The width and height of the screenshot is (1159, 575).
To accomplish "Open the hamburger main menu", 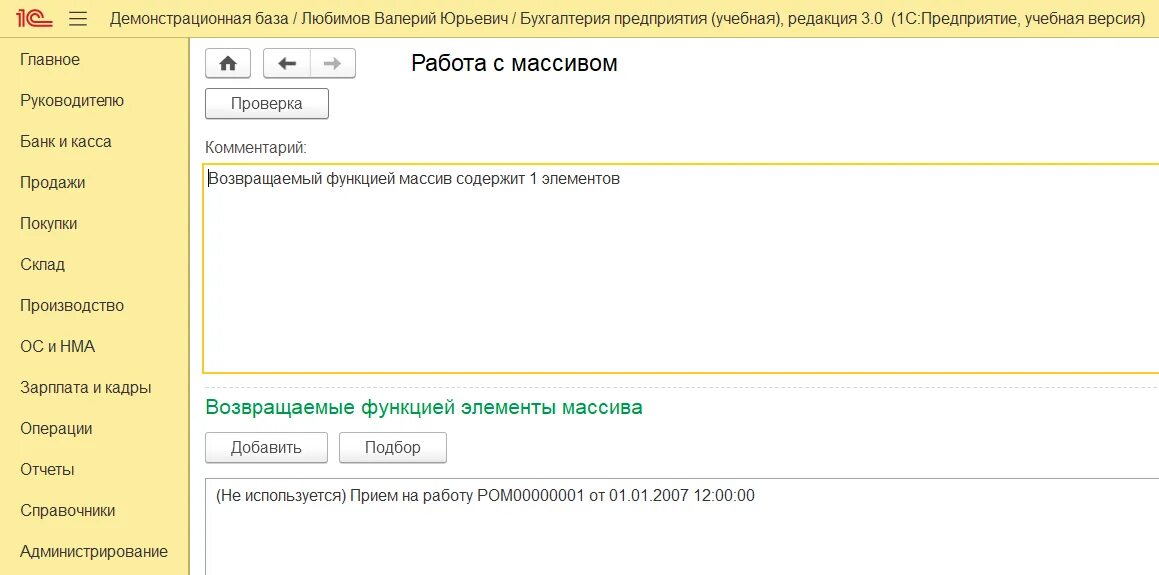I will 78,19.
